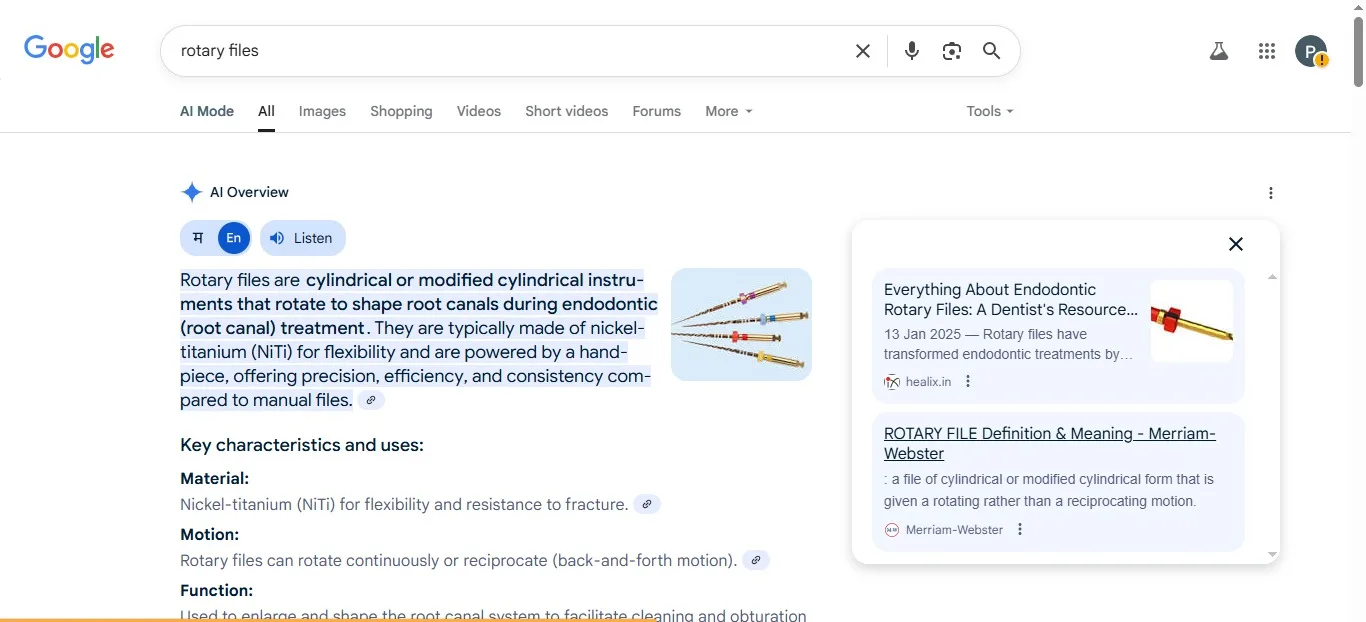The image size is (1366, 622).
Task: Click the Merriam-Webster favicon
Action: 892,529
